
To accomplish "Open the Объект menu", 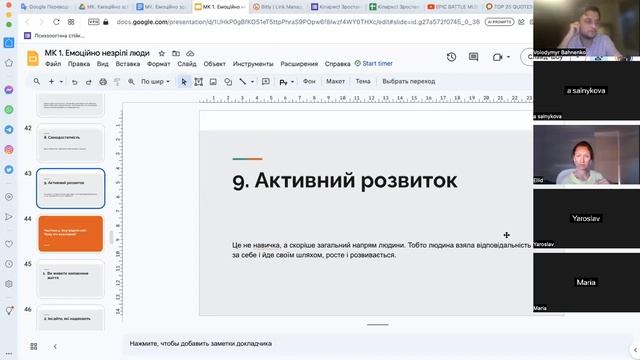I will [x=214, y=64].
